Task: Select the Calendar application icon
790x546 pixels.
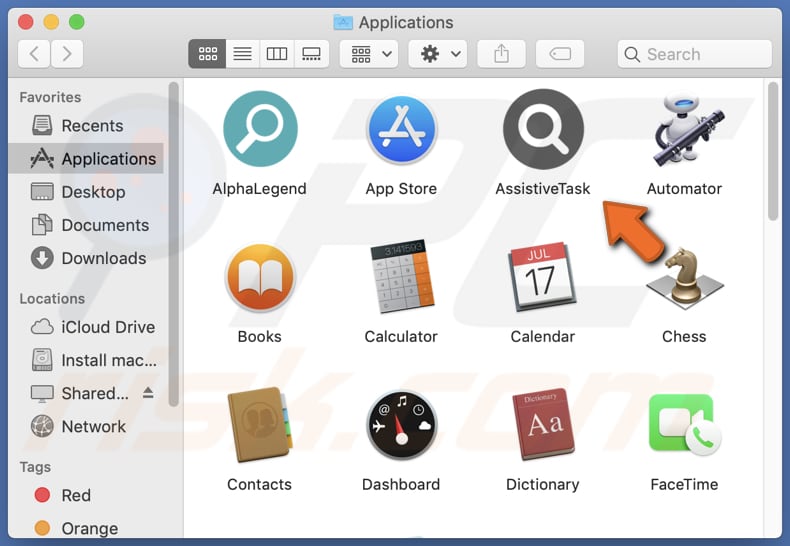Action: click(x=542, y=277)
